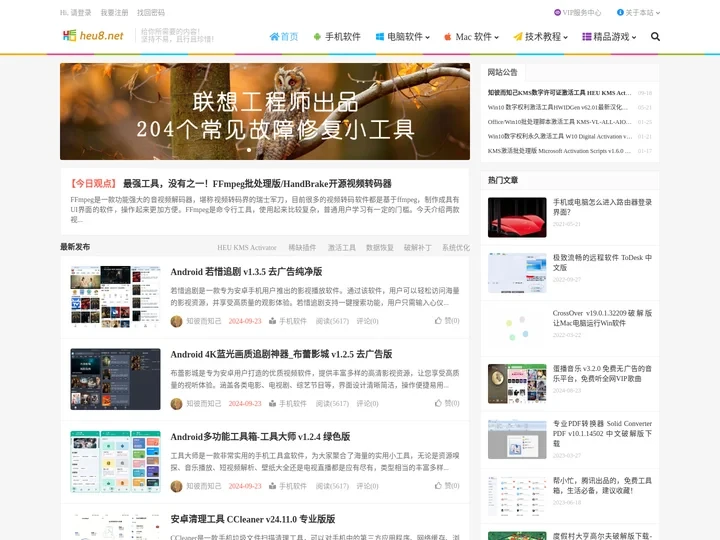
Task: Select the 破解补丁 tag
Action: pos(418,248)
